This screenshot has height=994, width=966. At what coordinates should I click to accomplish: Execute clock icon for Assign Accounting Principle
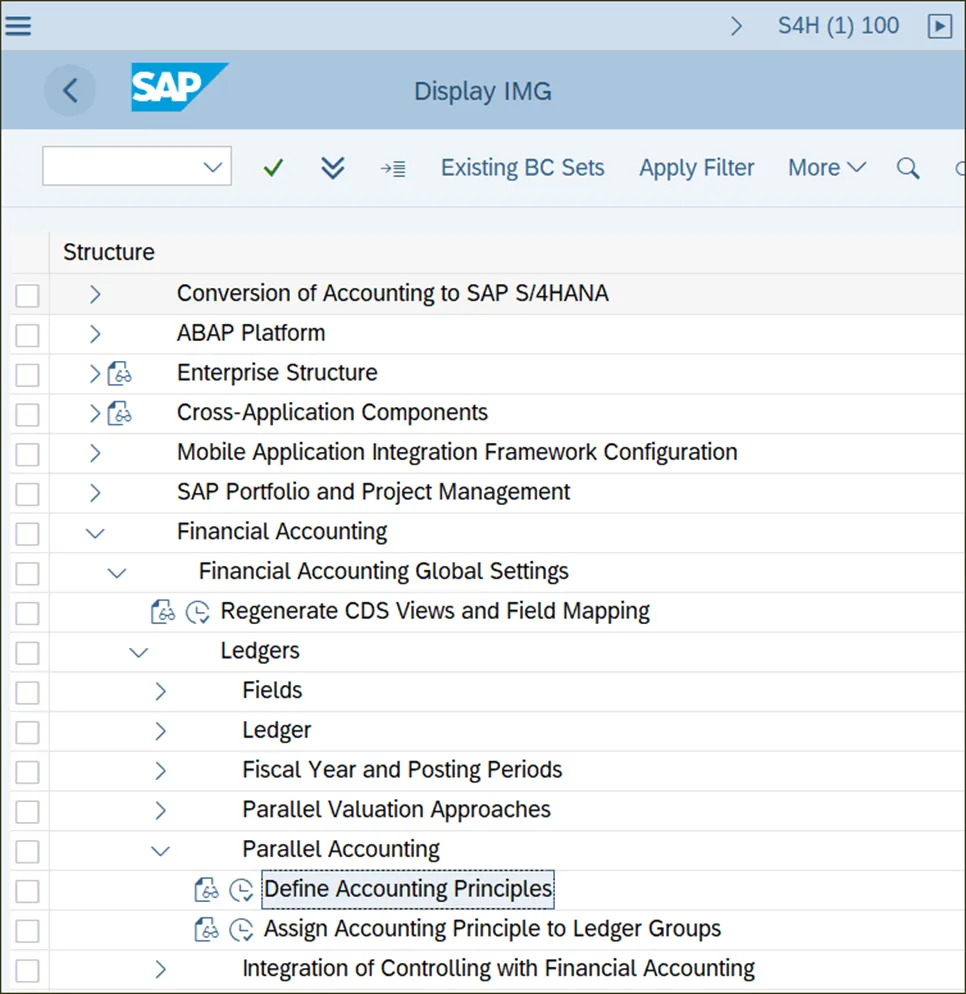point(241,929)
